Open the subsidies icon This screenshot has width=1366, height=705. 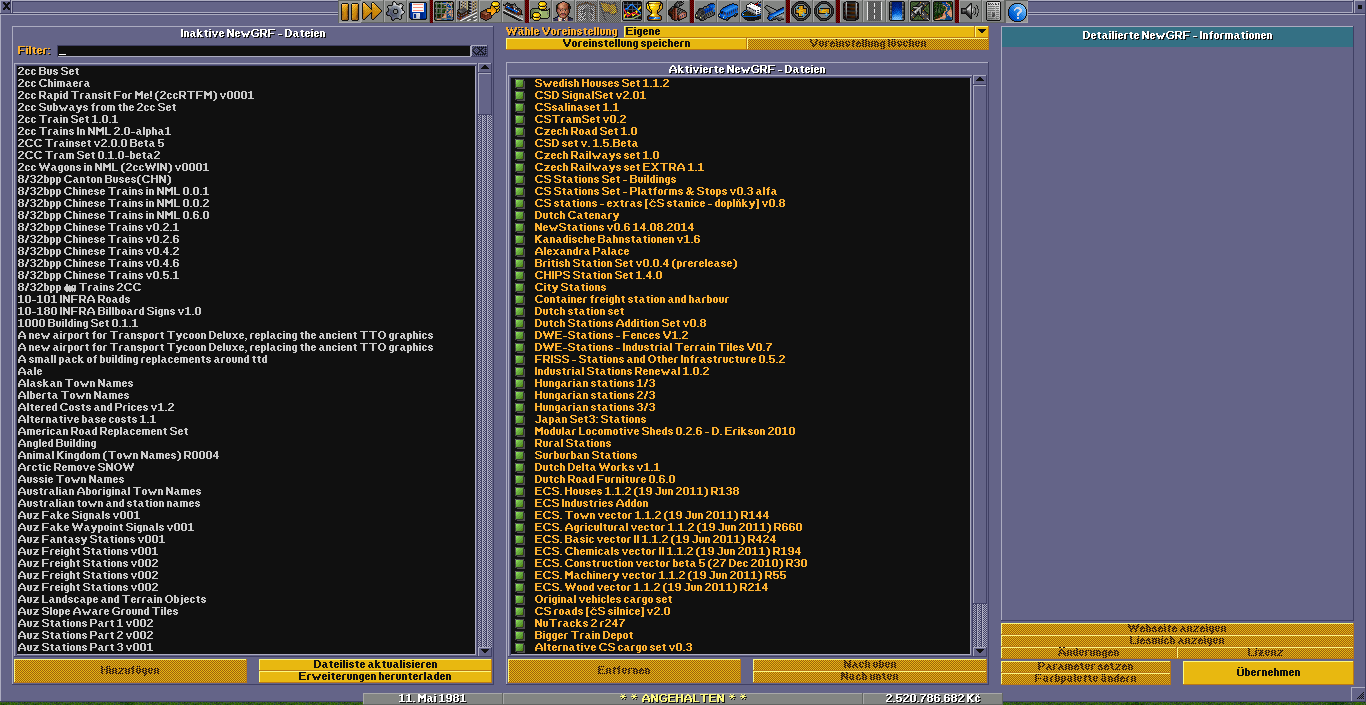[x=489, y=11]
